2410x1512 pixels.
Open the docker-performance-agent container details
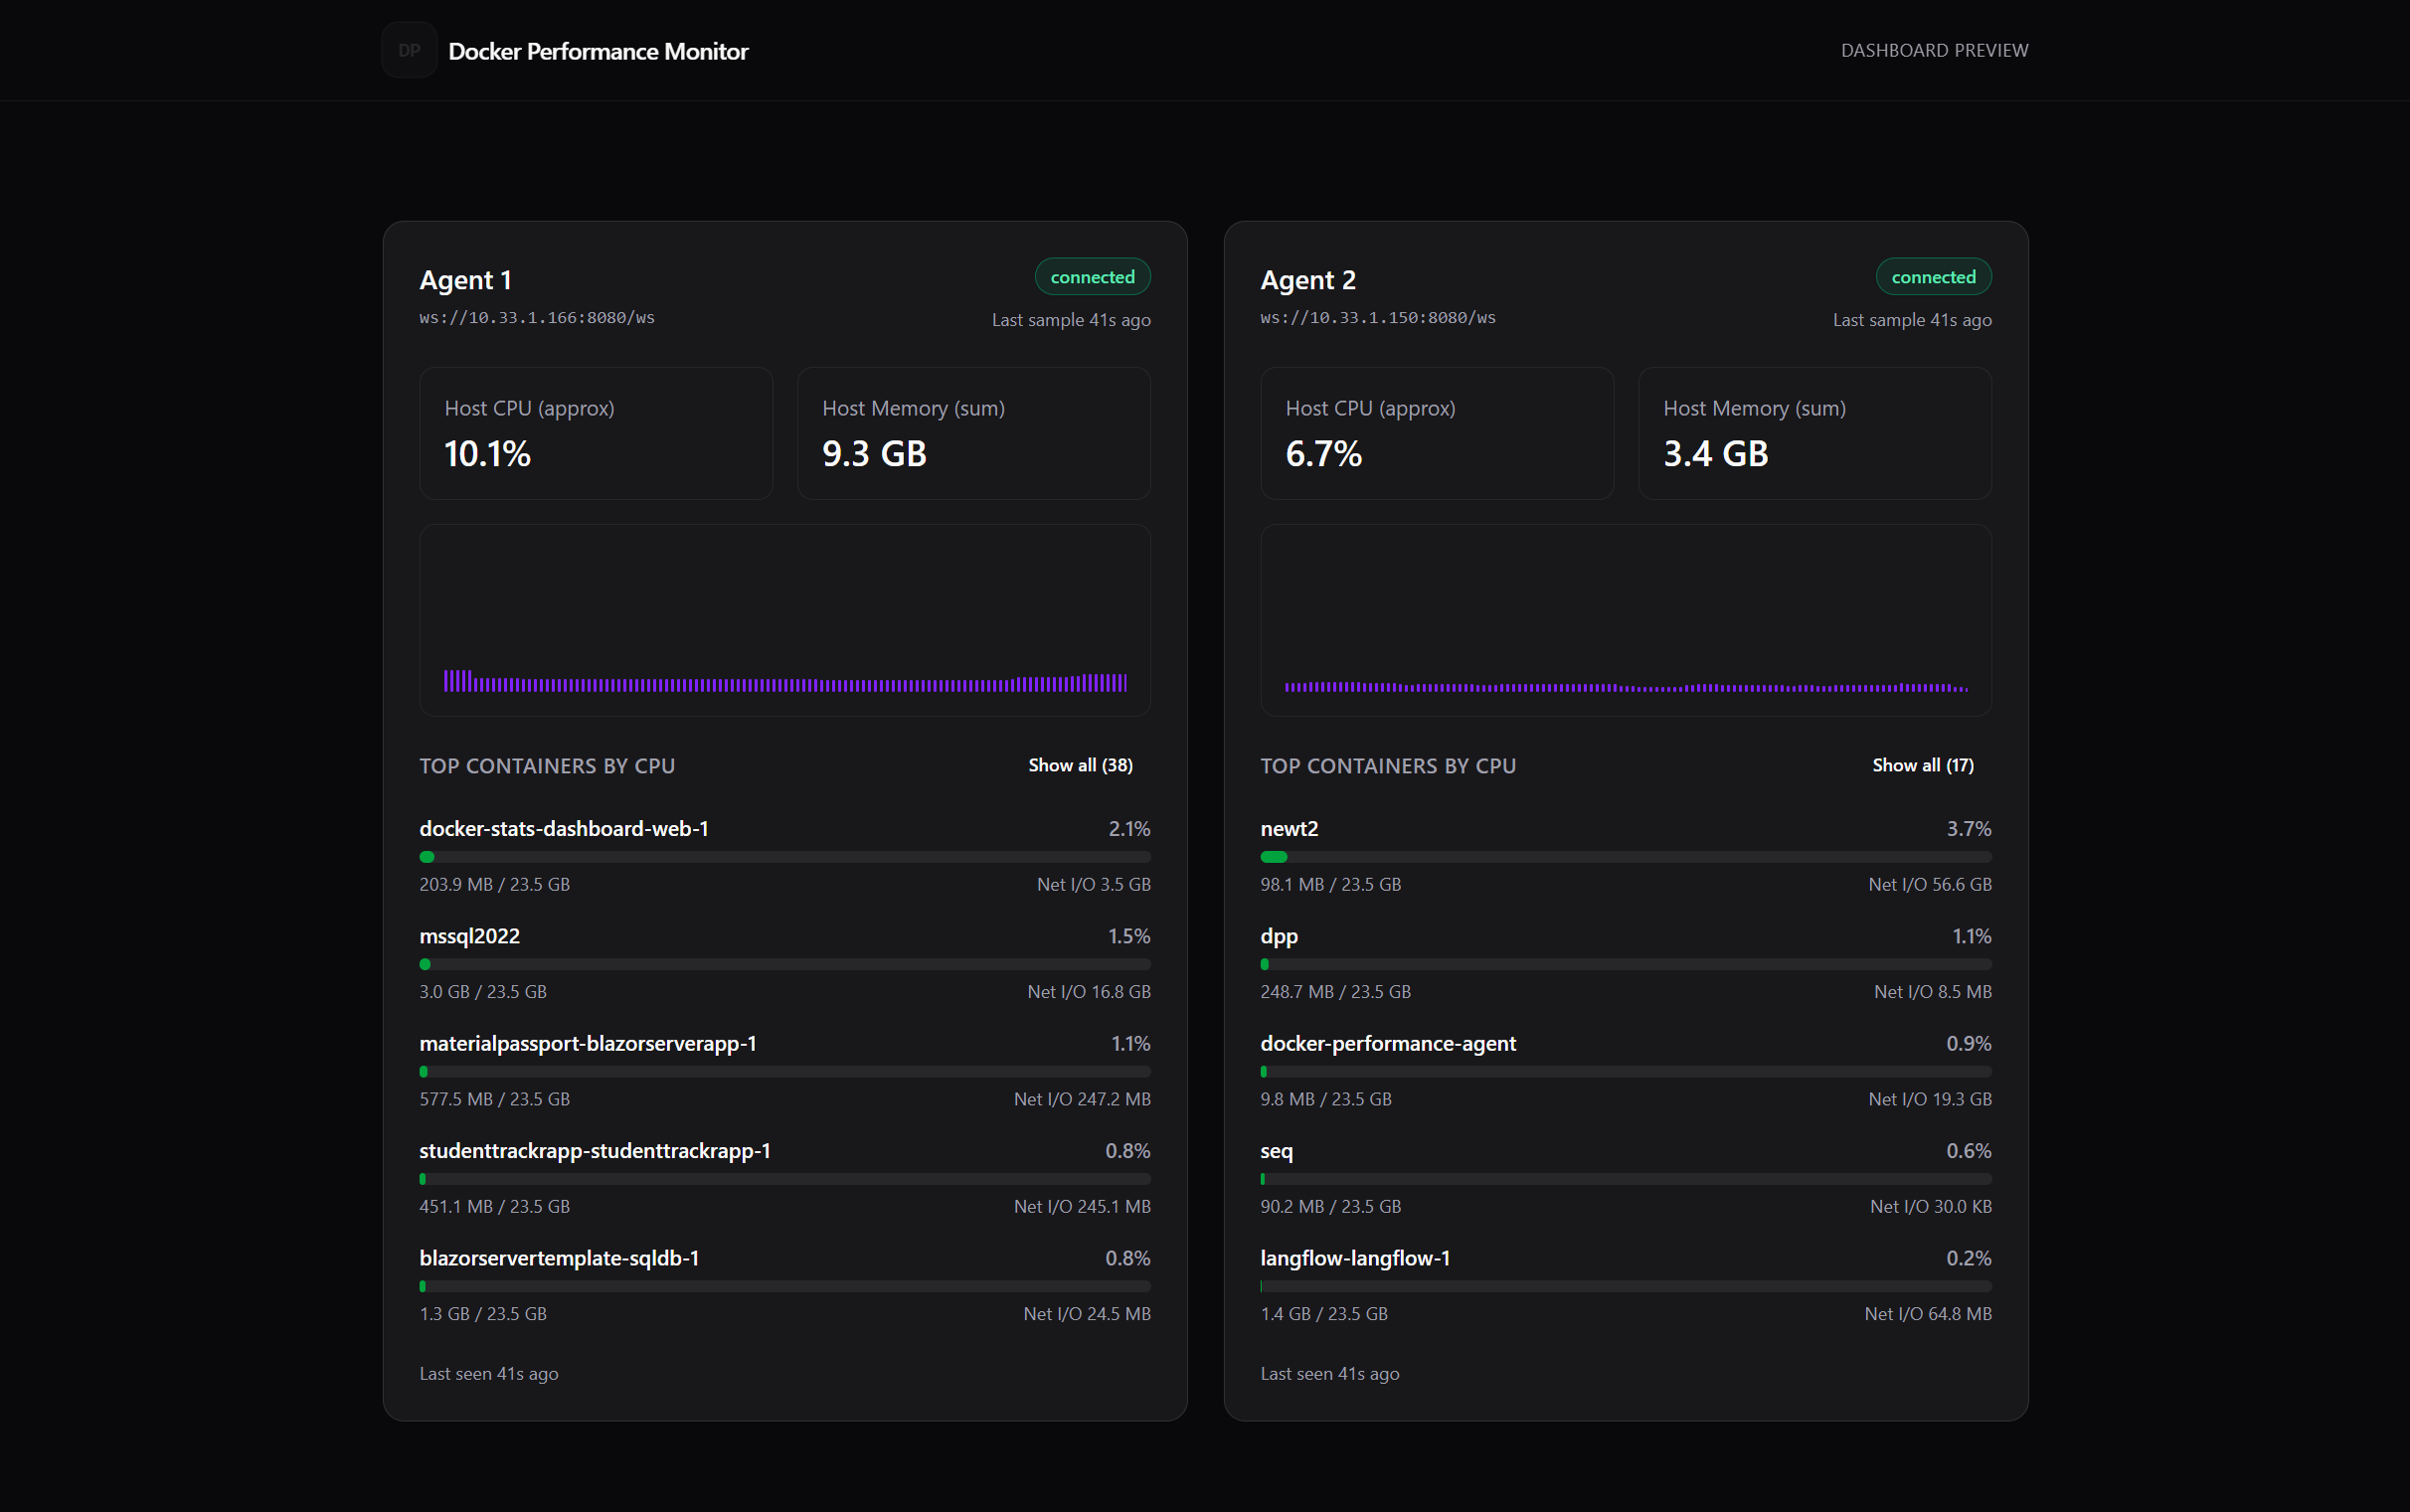[1388, 1043]
